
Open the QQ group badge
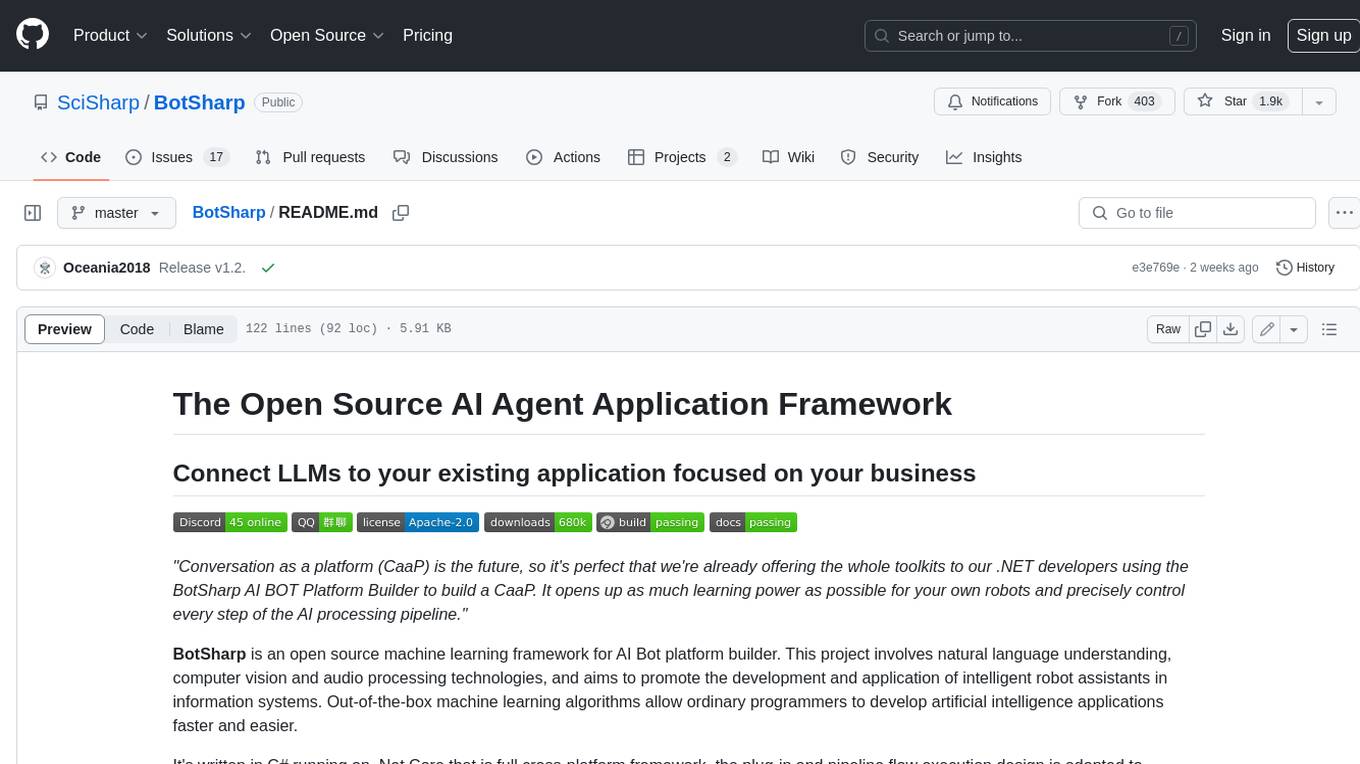tap(322, 522)
